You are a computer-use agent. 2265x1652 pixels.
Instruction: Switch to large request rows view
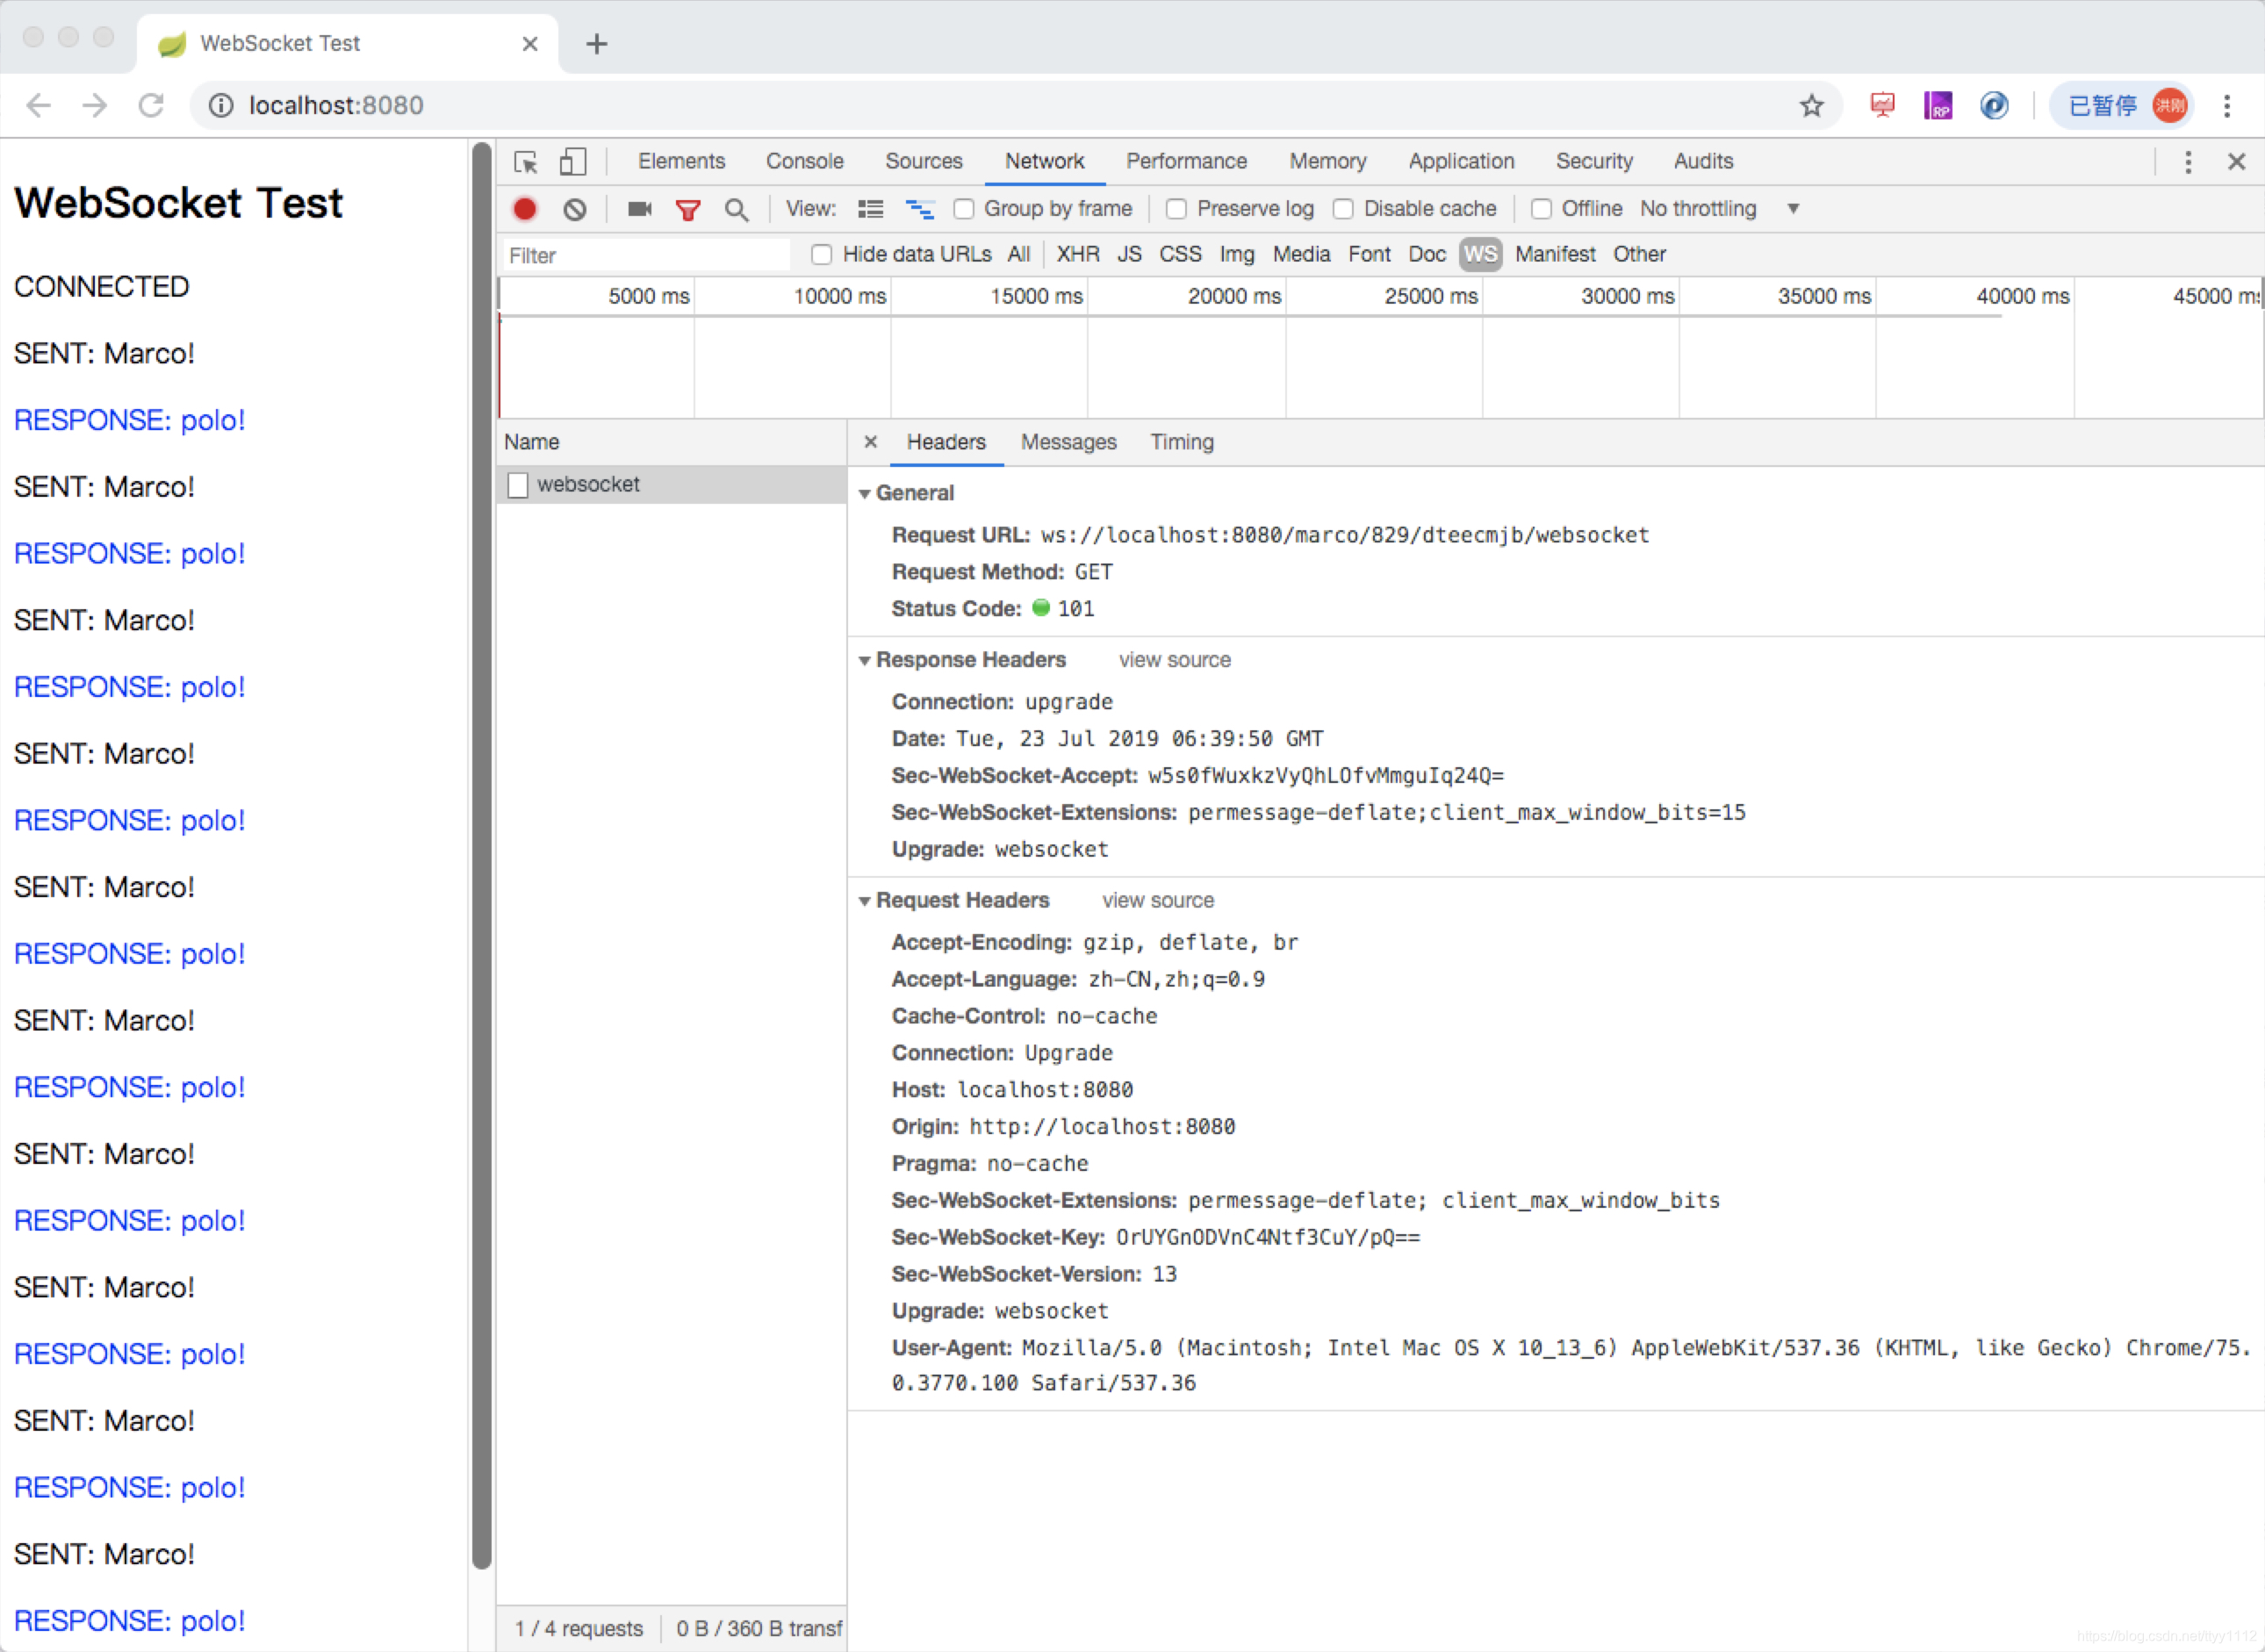pos(871,209)
